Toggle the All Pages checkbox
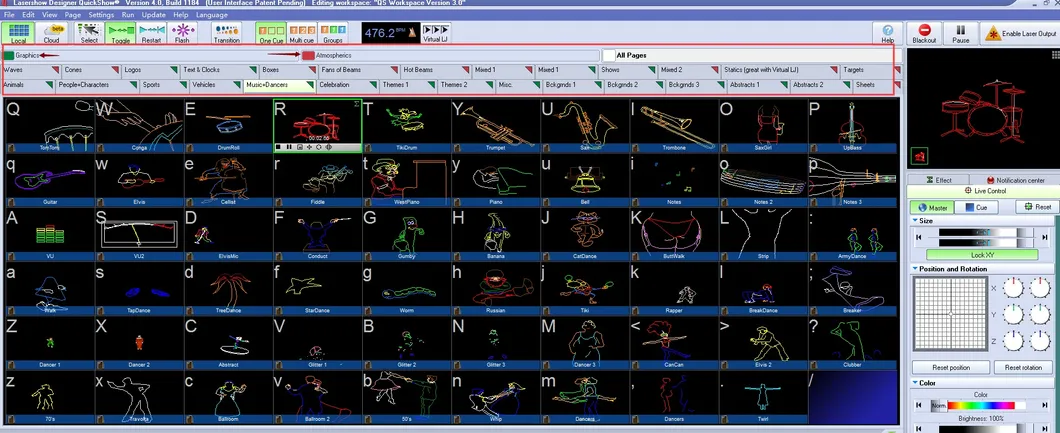 click(x=609, y=56)
